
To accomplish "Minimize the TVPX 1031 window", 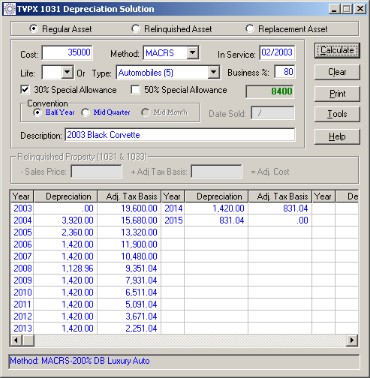I will click(334, 9).
